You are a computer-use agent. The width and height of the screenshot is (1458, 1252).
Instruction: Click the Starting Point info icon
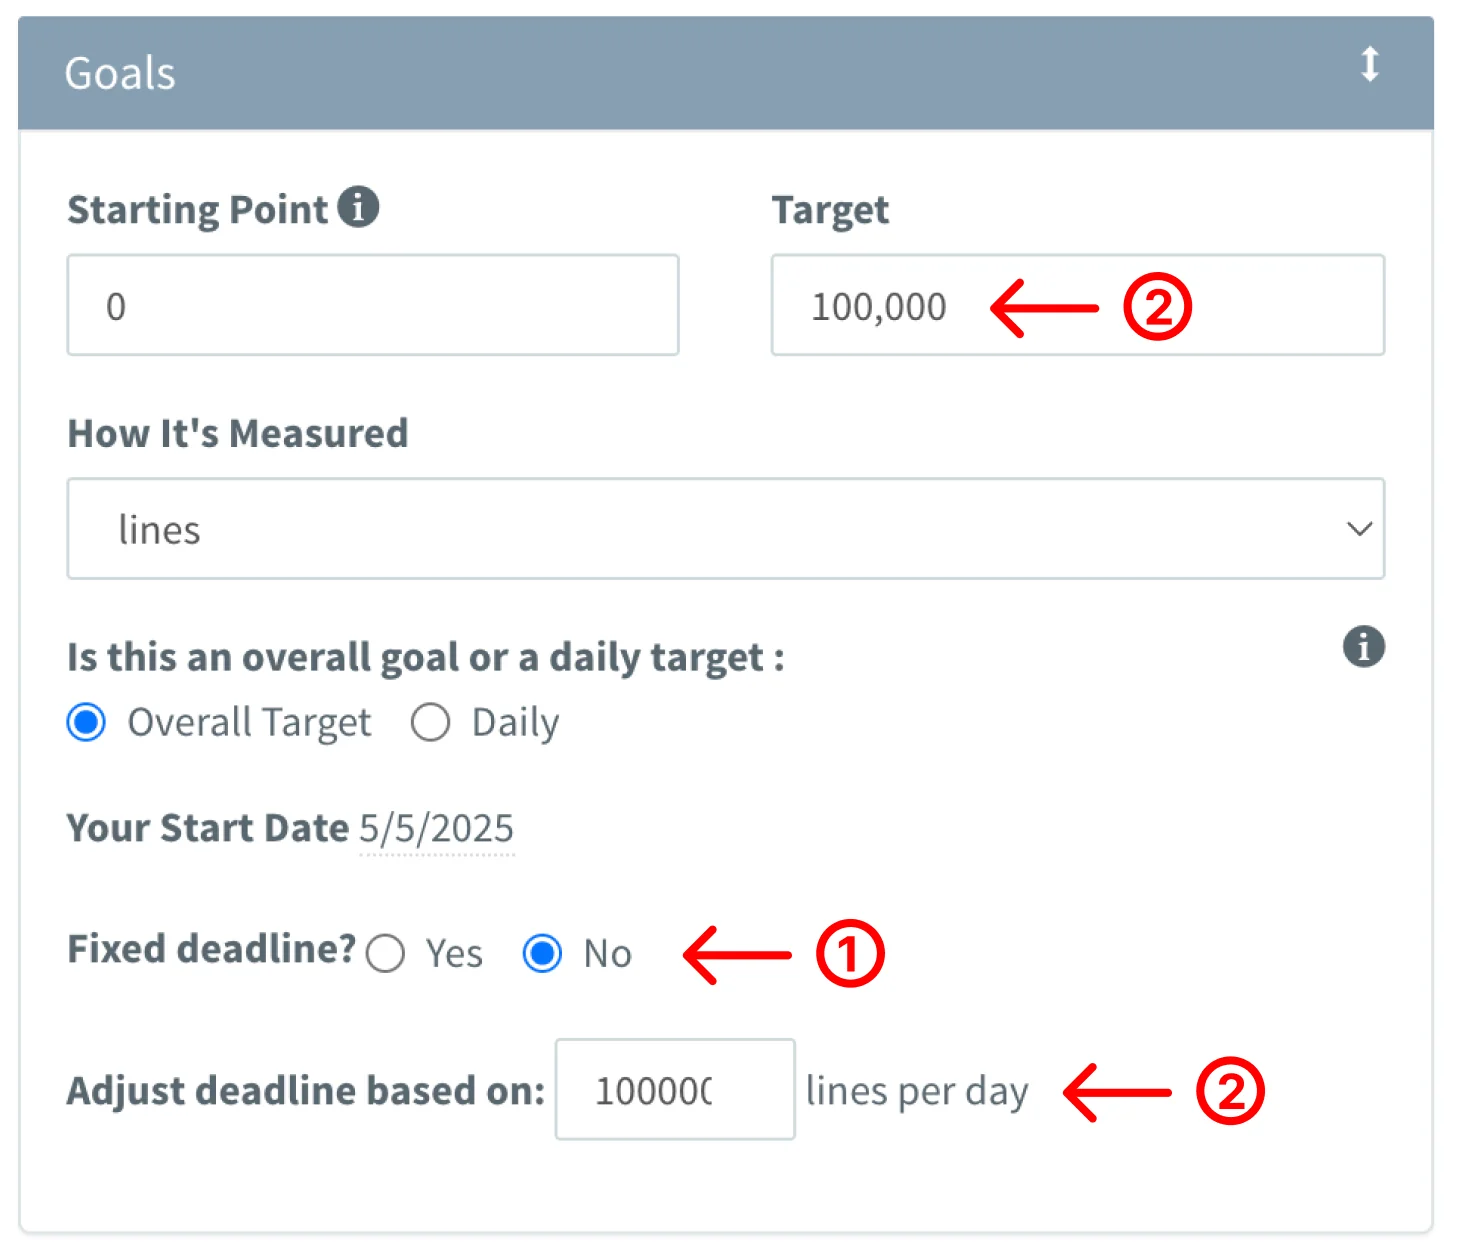[358, 208]
